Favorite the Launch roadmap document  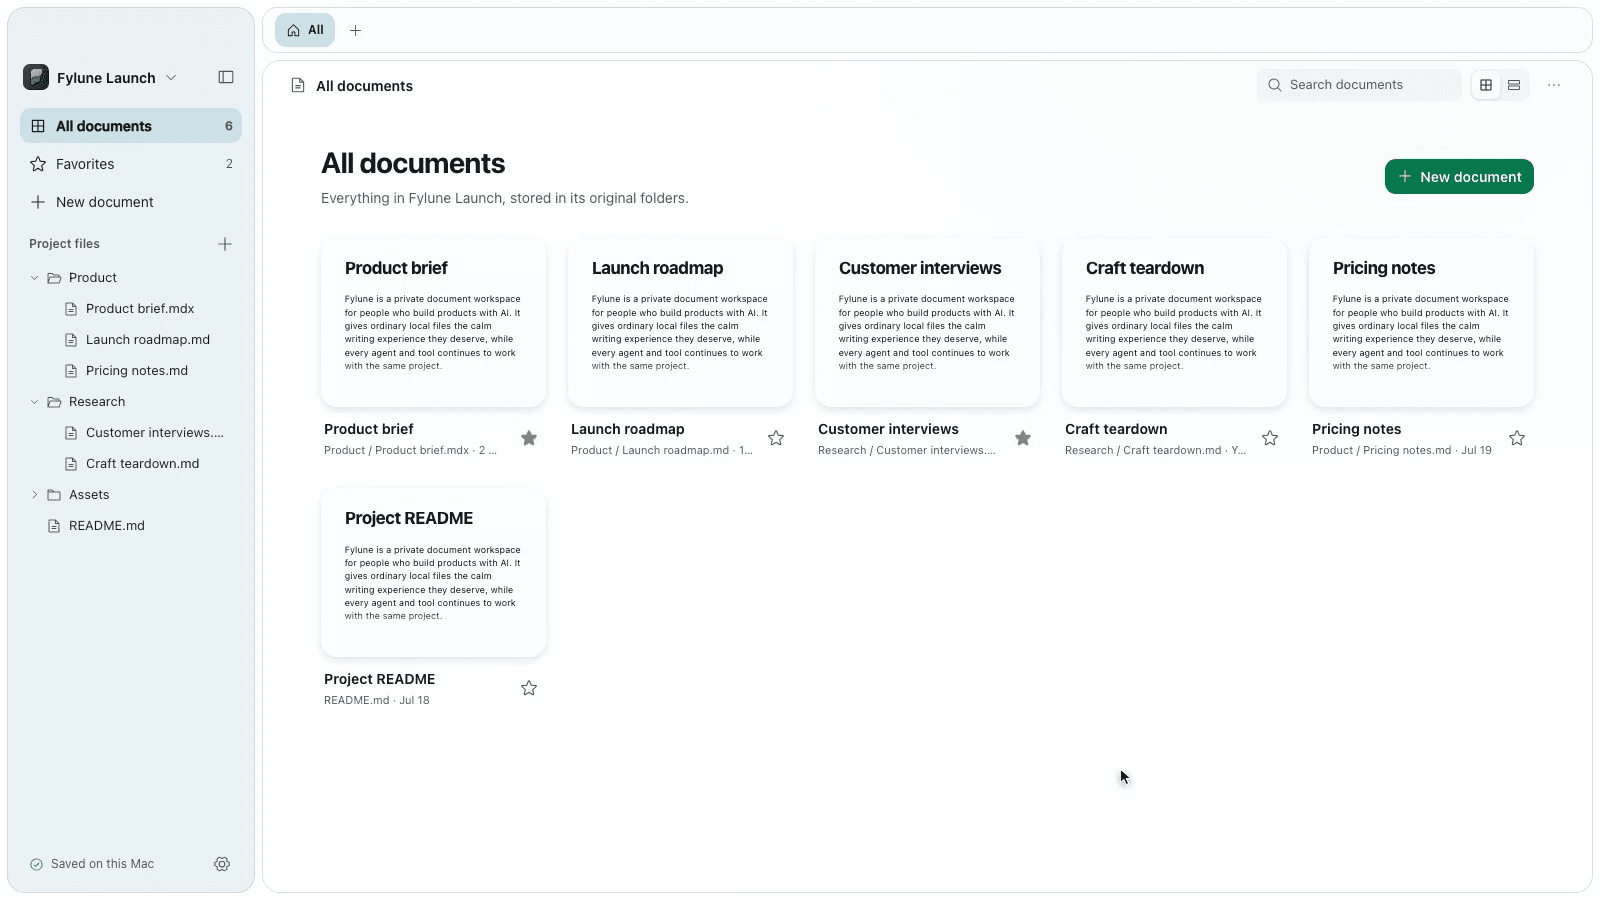pos(776,438)
